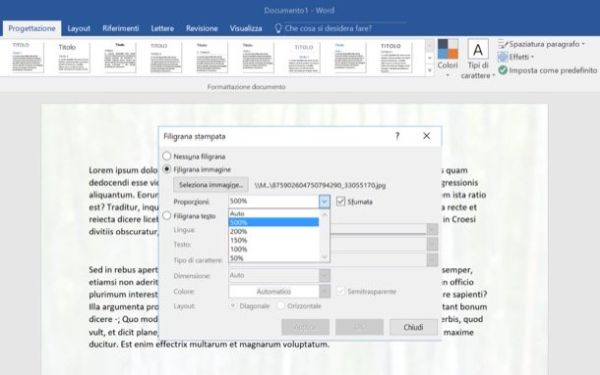
Task: Choose 50% in the Proporzioni list
Action: click(x=274, y=258)
